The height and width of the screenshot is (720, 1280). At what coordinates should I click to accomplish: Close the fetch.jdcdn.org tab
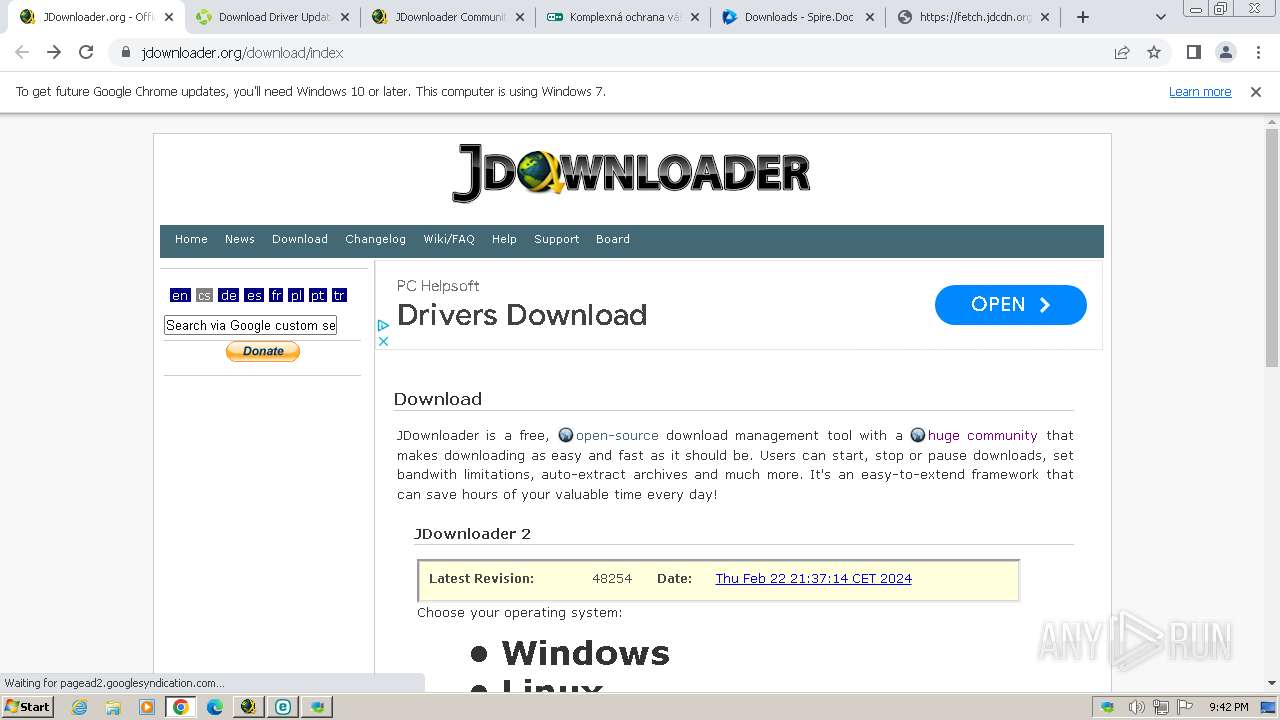pyautogui.click(x=1045, y=17)
